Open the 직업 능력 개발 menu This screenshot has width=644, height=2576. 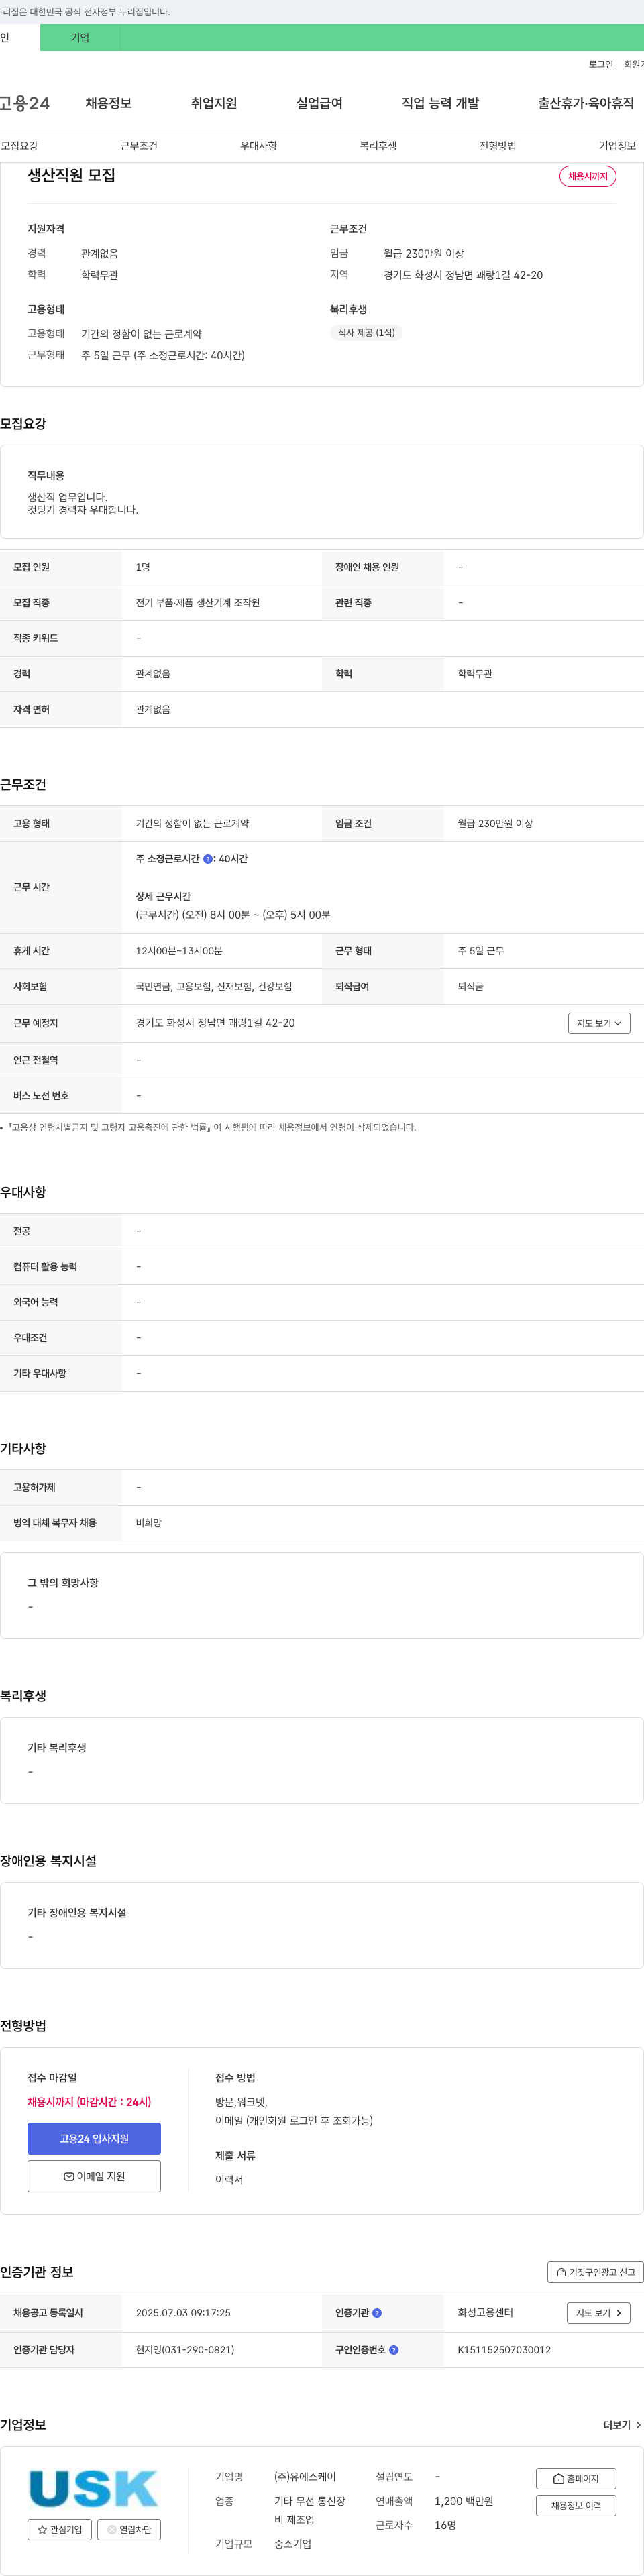(x=440, y=103)
